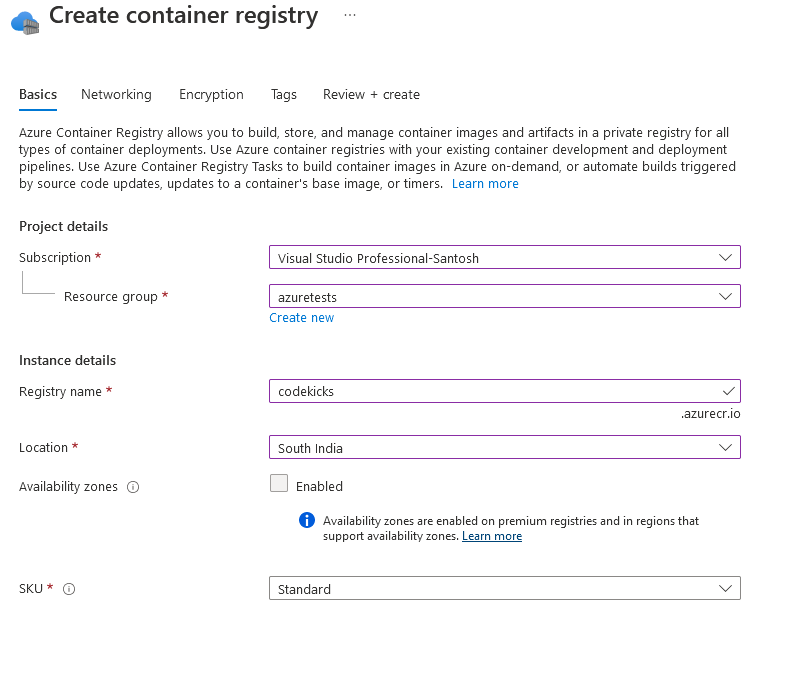This screenshot has width=797, height=693.
Task: Open the Encryption tab
Action: coord(211,95)
